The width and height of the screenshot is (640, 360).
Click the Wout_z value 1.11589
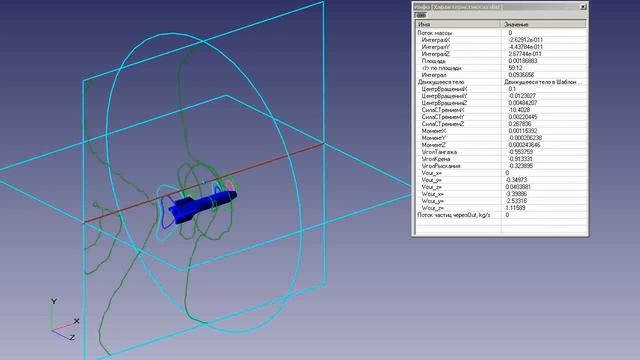[515, 208]
